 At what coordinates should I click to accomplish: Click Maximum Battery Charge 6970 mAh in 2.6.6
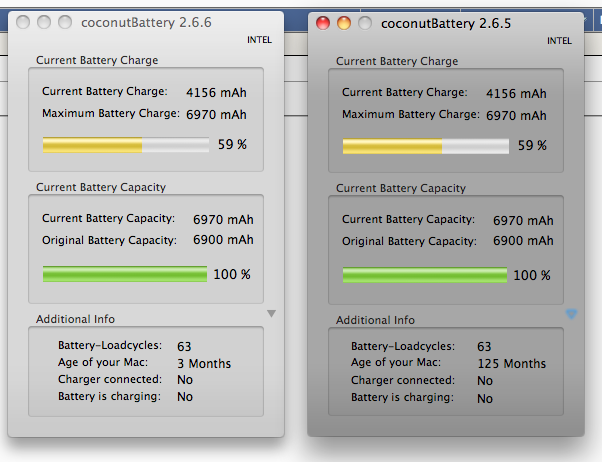[216, 114]
